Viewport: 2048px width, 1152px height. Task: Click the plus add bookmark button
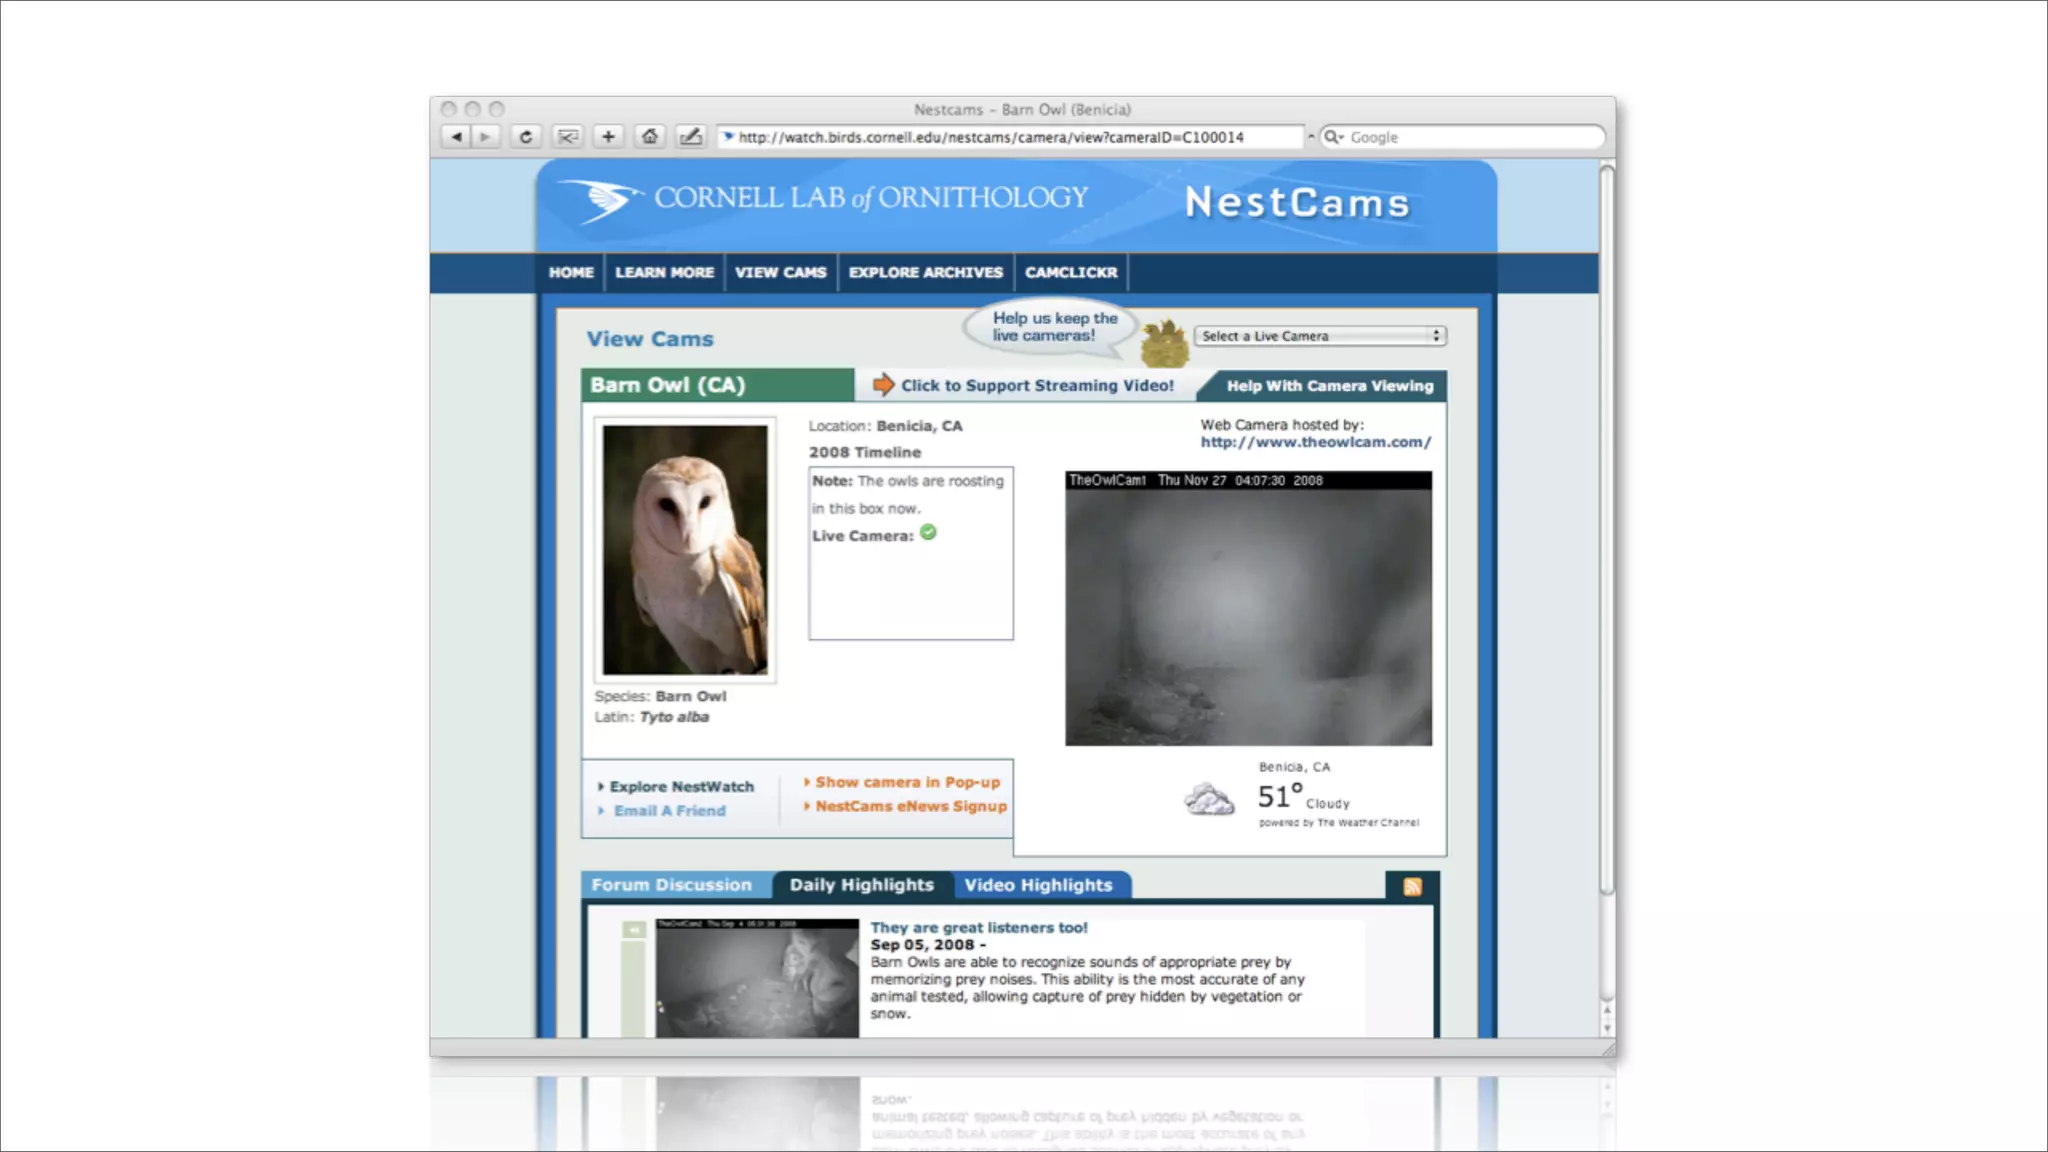coord(608,137)
